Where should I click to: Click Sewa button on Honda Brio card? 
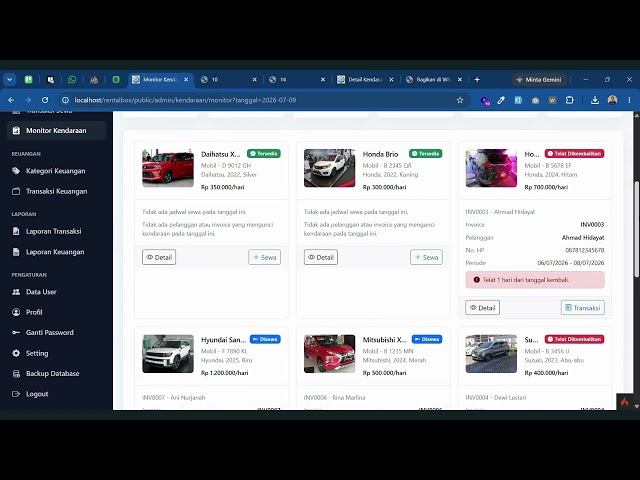coord(426,257)
